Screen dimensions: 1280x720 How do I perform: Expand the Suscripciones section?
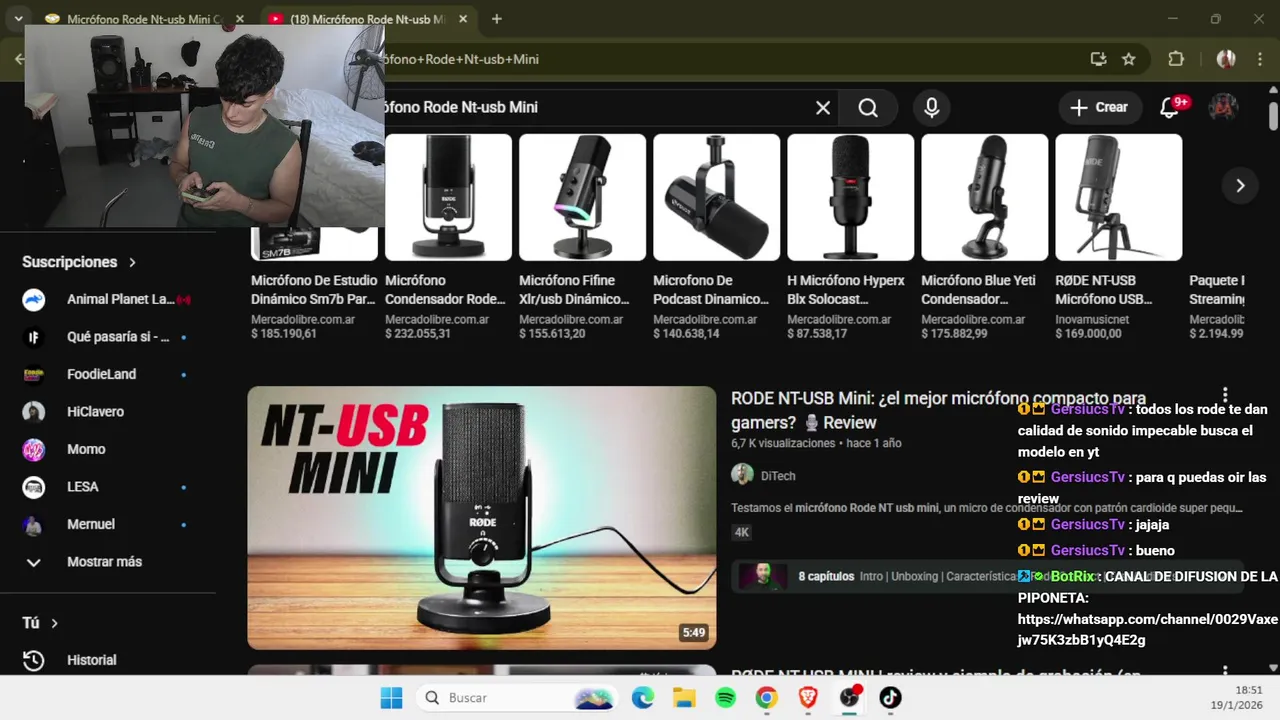click(x=79, y=262)
